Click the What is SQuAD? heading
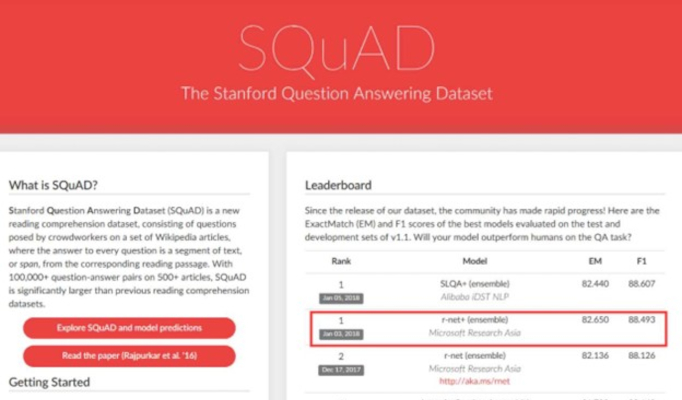The height and width of the screenshot is (400, 682). click(x=60, y=185)
